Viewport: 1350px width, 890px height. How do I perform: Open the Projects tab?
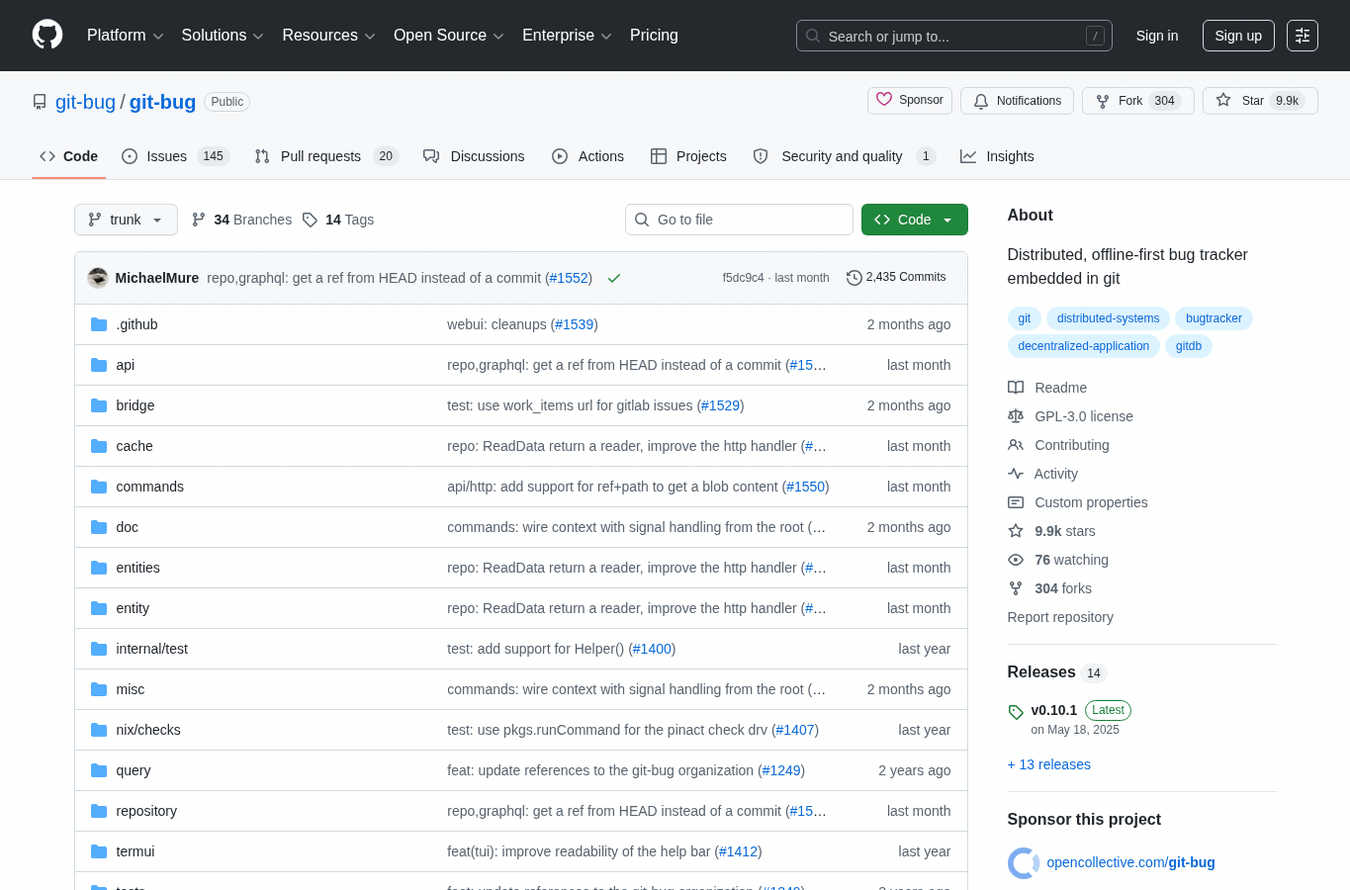coord(688,156)
